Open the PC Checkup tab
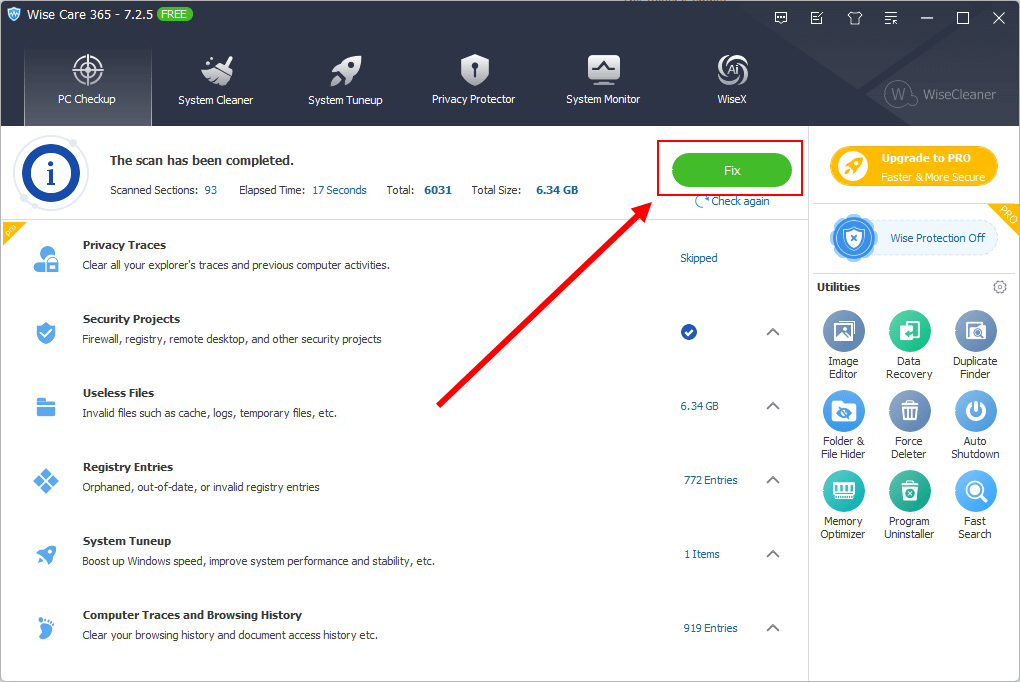 [x=88, y=87]
